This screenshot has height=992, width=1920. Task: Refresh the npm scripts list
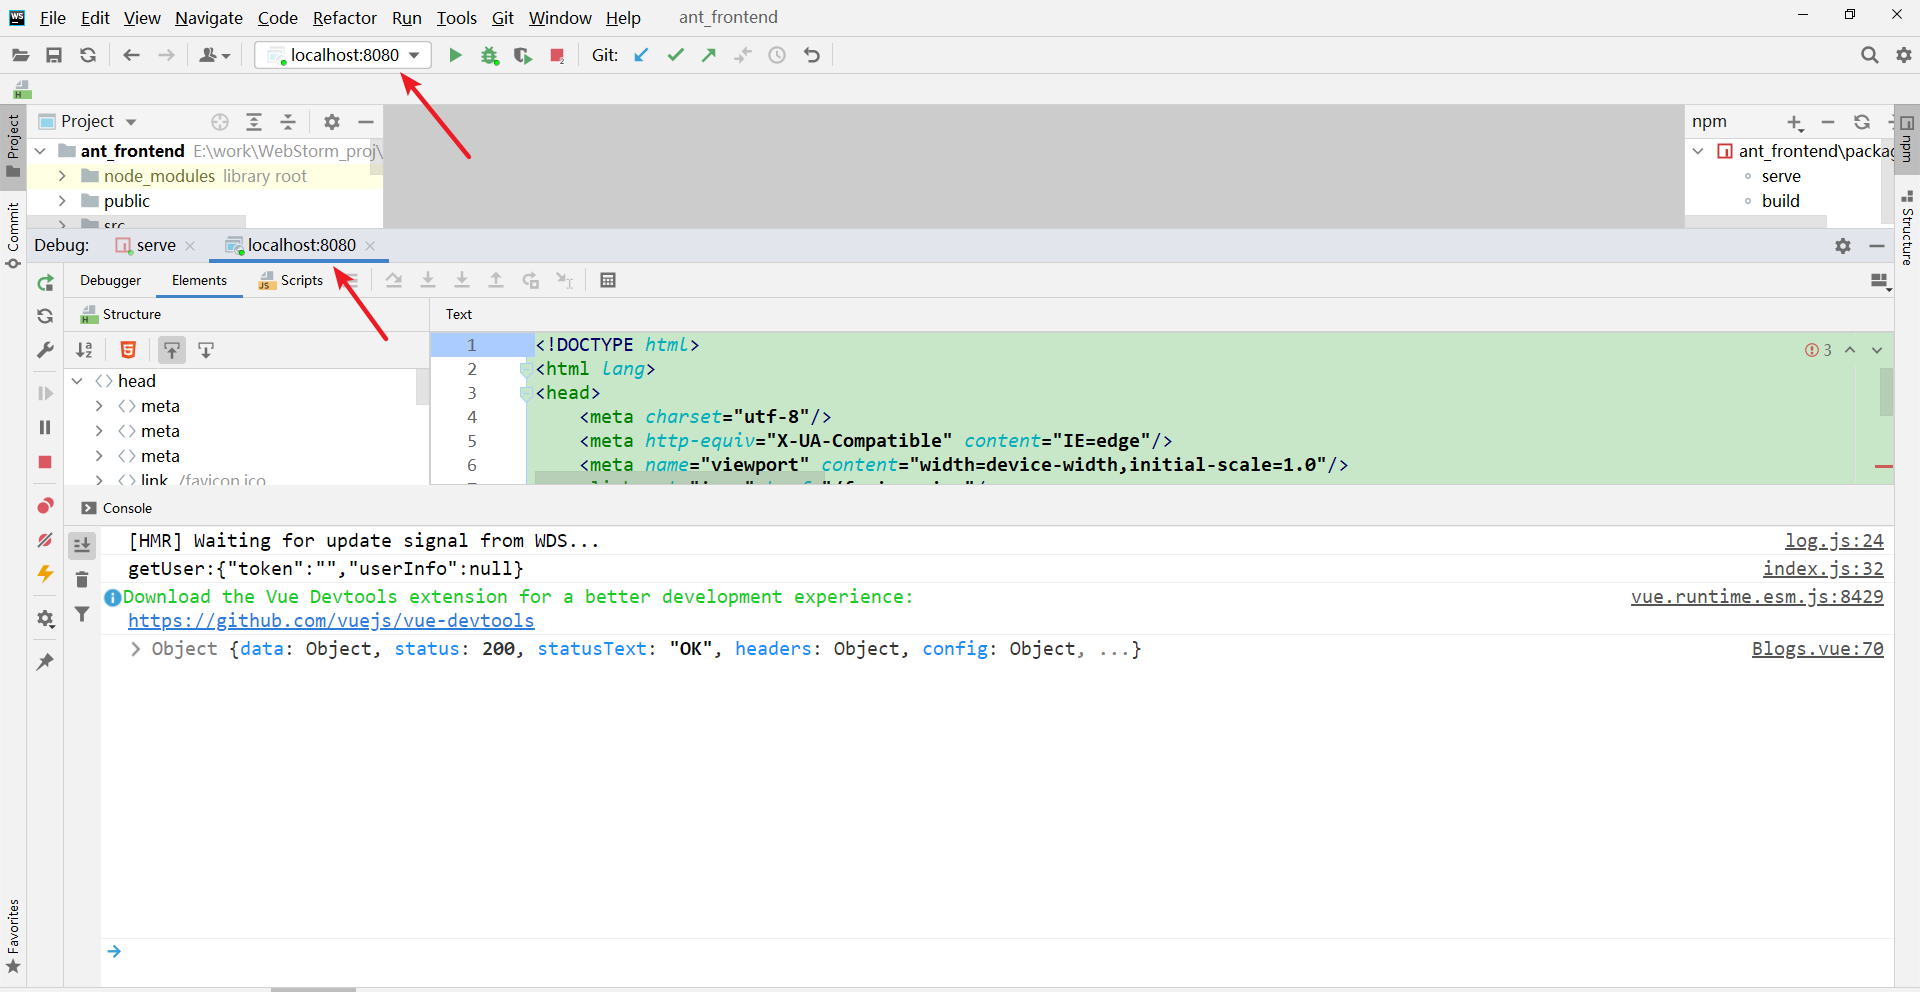1863,122
